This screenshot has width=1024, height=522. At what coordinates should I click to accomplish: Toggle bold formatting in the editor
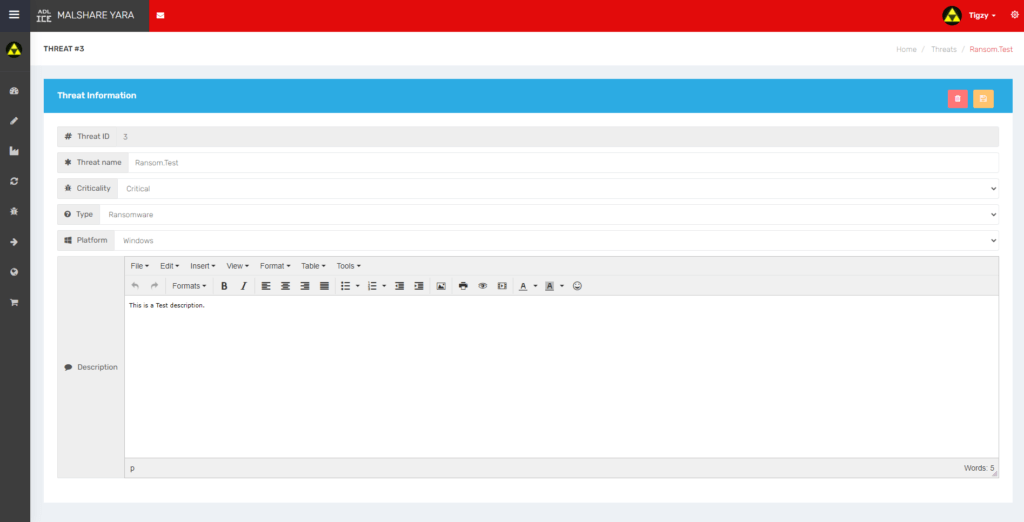coord(224,286)
